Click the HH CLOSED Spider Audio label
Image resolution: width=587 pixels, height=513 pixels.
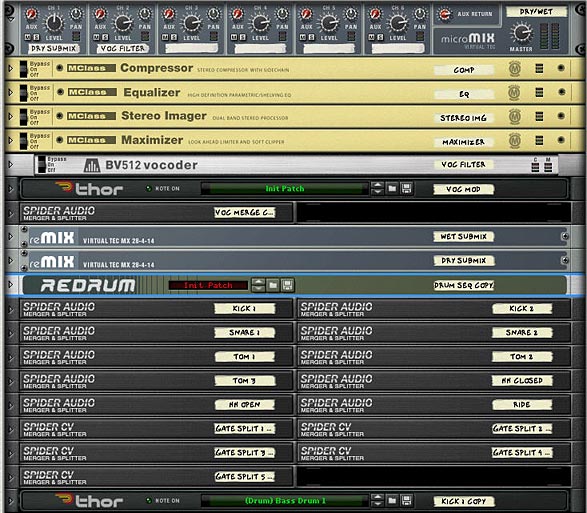tap(522, 380)
